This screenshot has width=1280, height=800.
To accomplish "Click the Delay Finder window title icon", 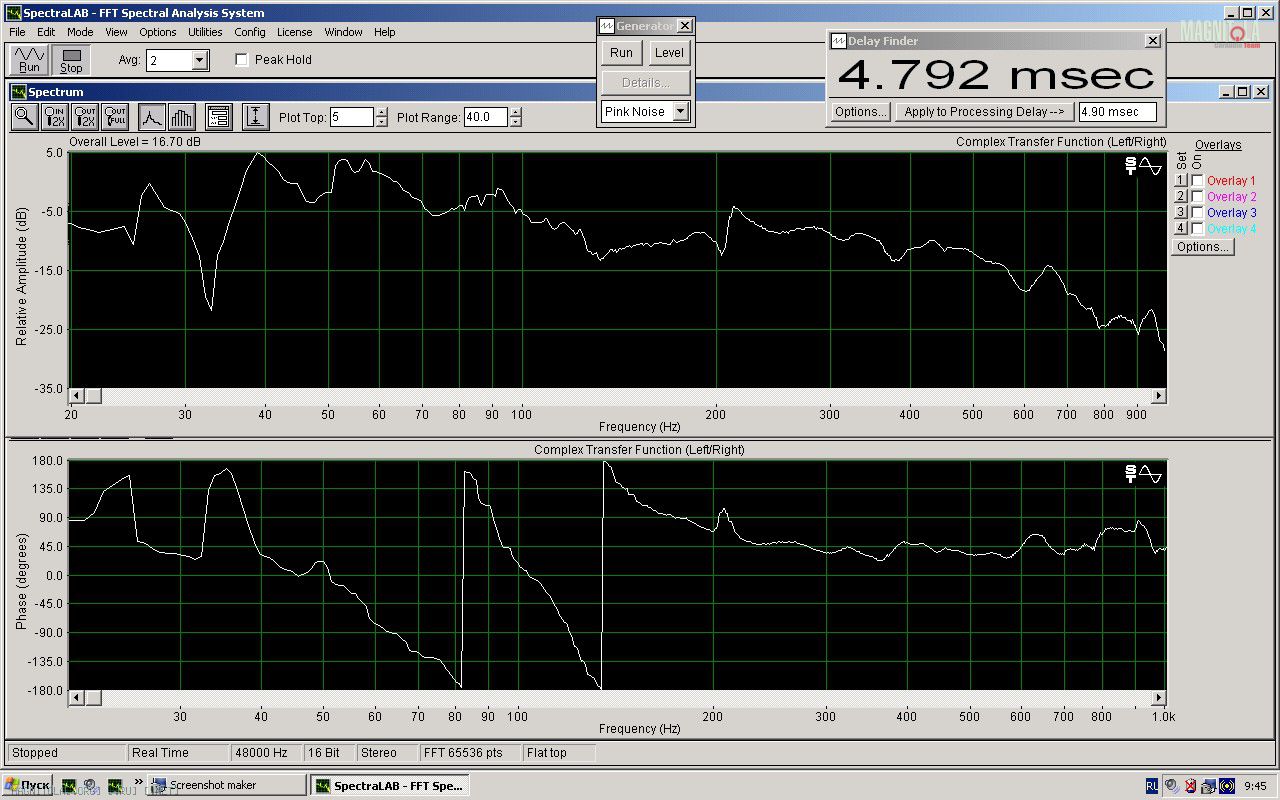I will 838,41.
